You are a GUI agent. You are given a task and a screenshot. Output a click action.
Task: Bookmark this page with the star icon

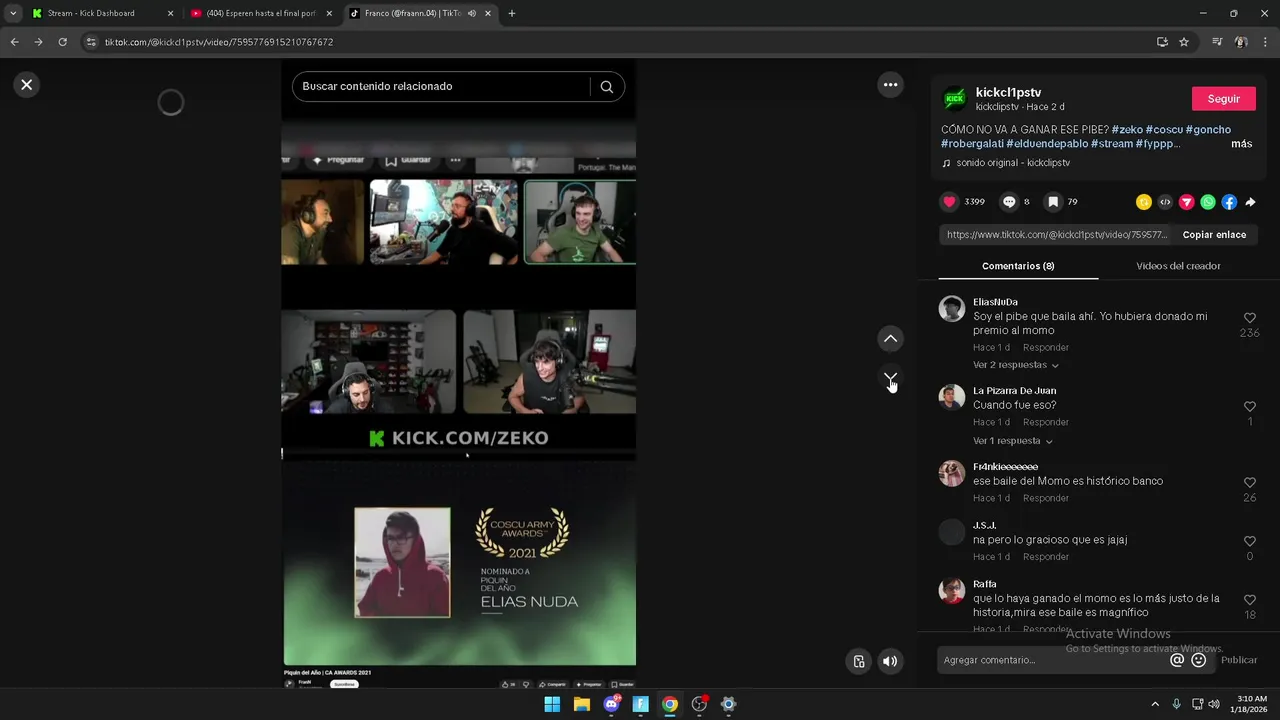(1184, 42)
